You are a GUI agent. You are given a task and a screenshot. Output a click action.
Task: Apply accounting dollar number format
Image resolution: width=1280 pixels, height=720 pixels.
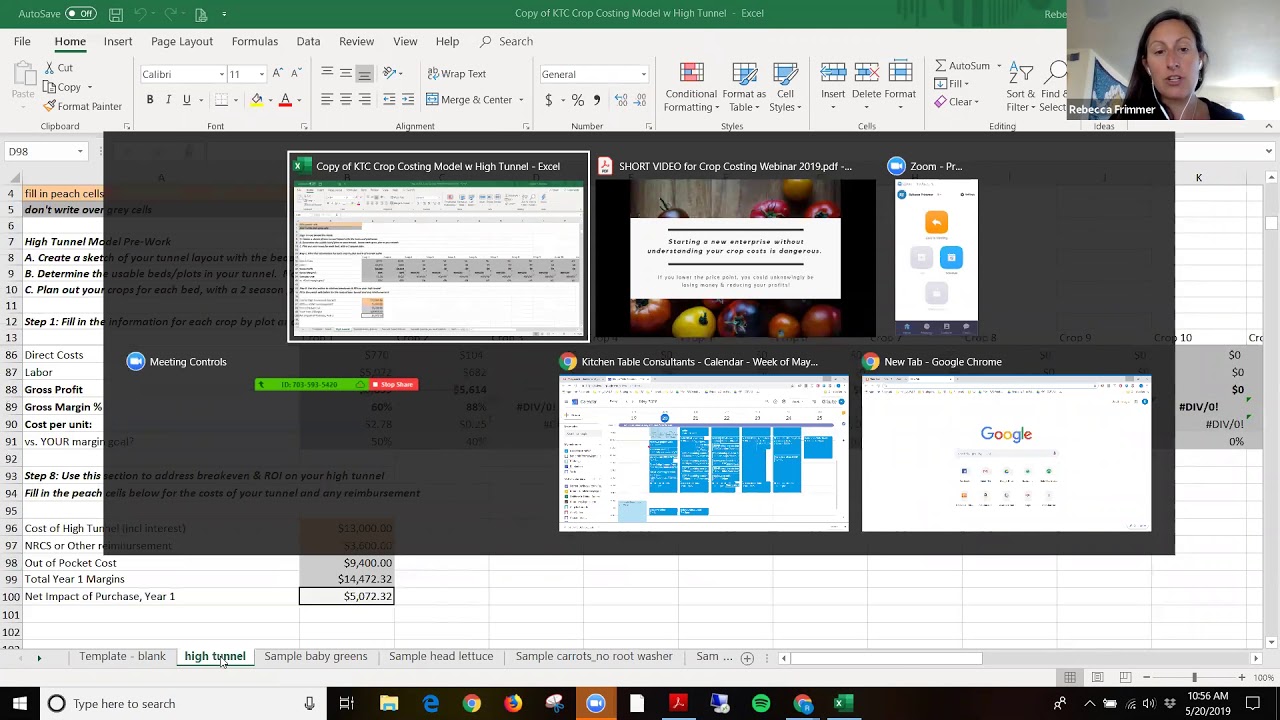pyautogui.click(x=548, y=100)
